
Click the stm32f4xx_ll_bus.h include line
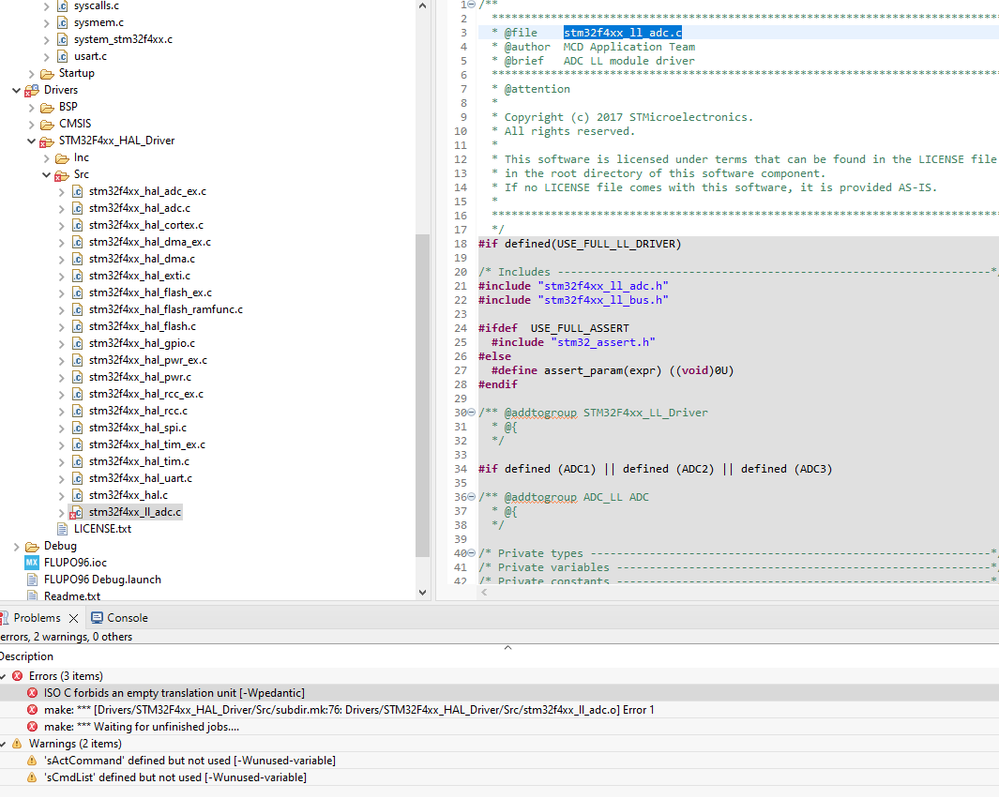click(573, 300)
